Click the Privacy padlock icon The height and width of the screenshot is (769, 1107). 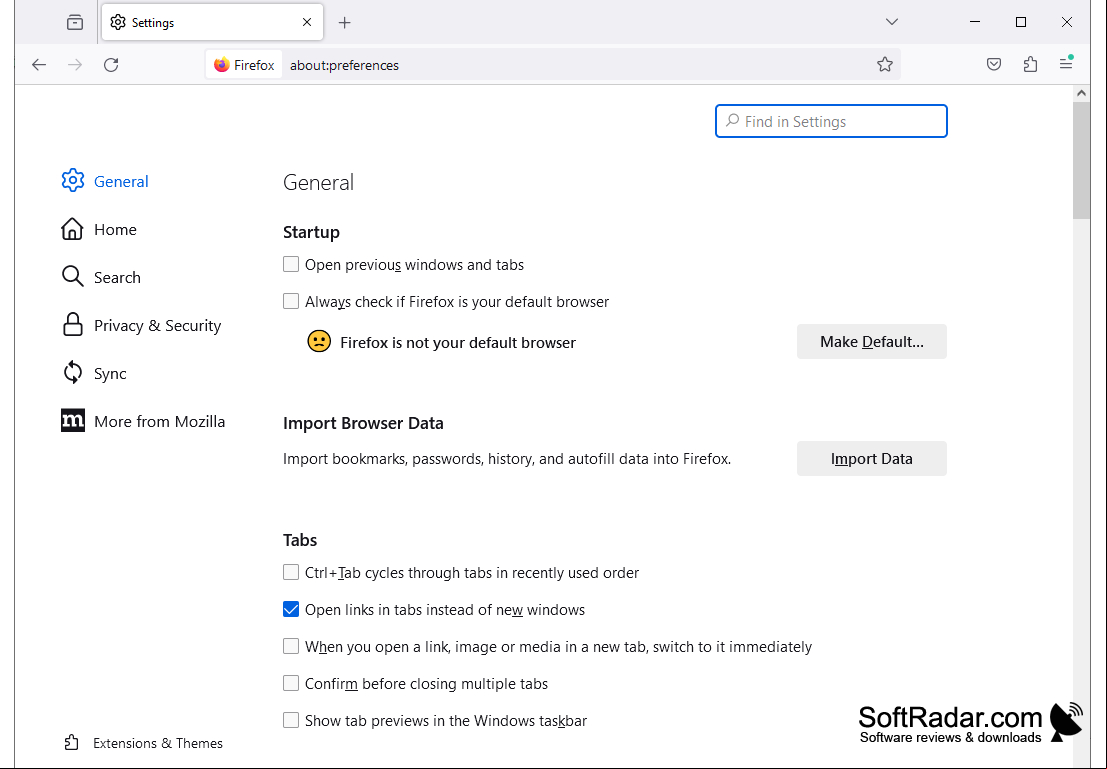pyautogui.click(x=73, y=325)
